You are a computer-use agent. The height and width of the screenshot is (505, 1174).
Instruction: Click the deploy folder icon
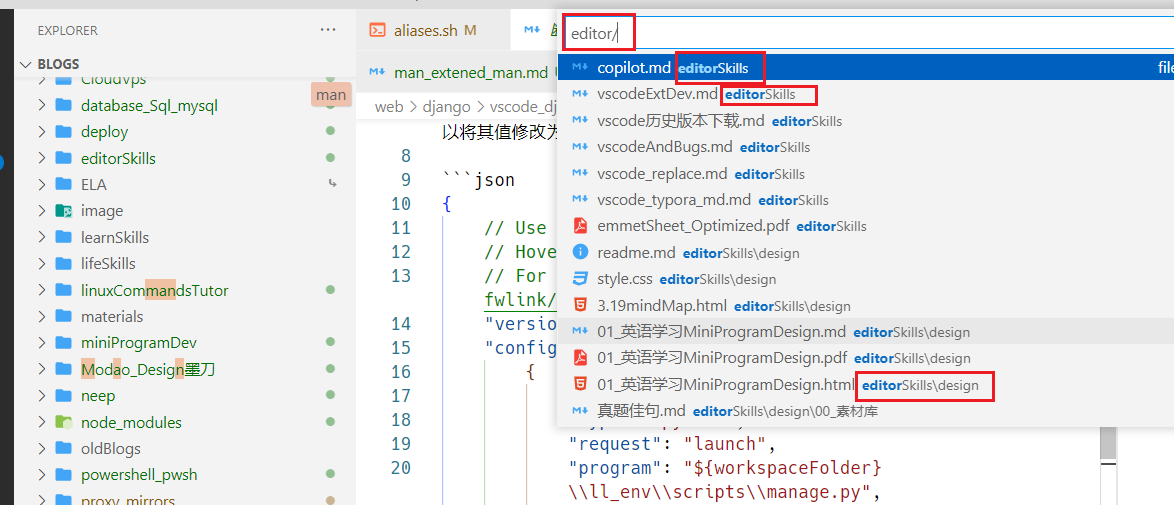[63, 132]
